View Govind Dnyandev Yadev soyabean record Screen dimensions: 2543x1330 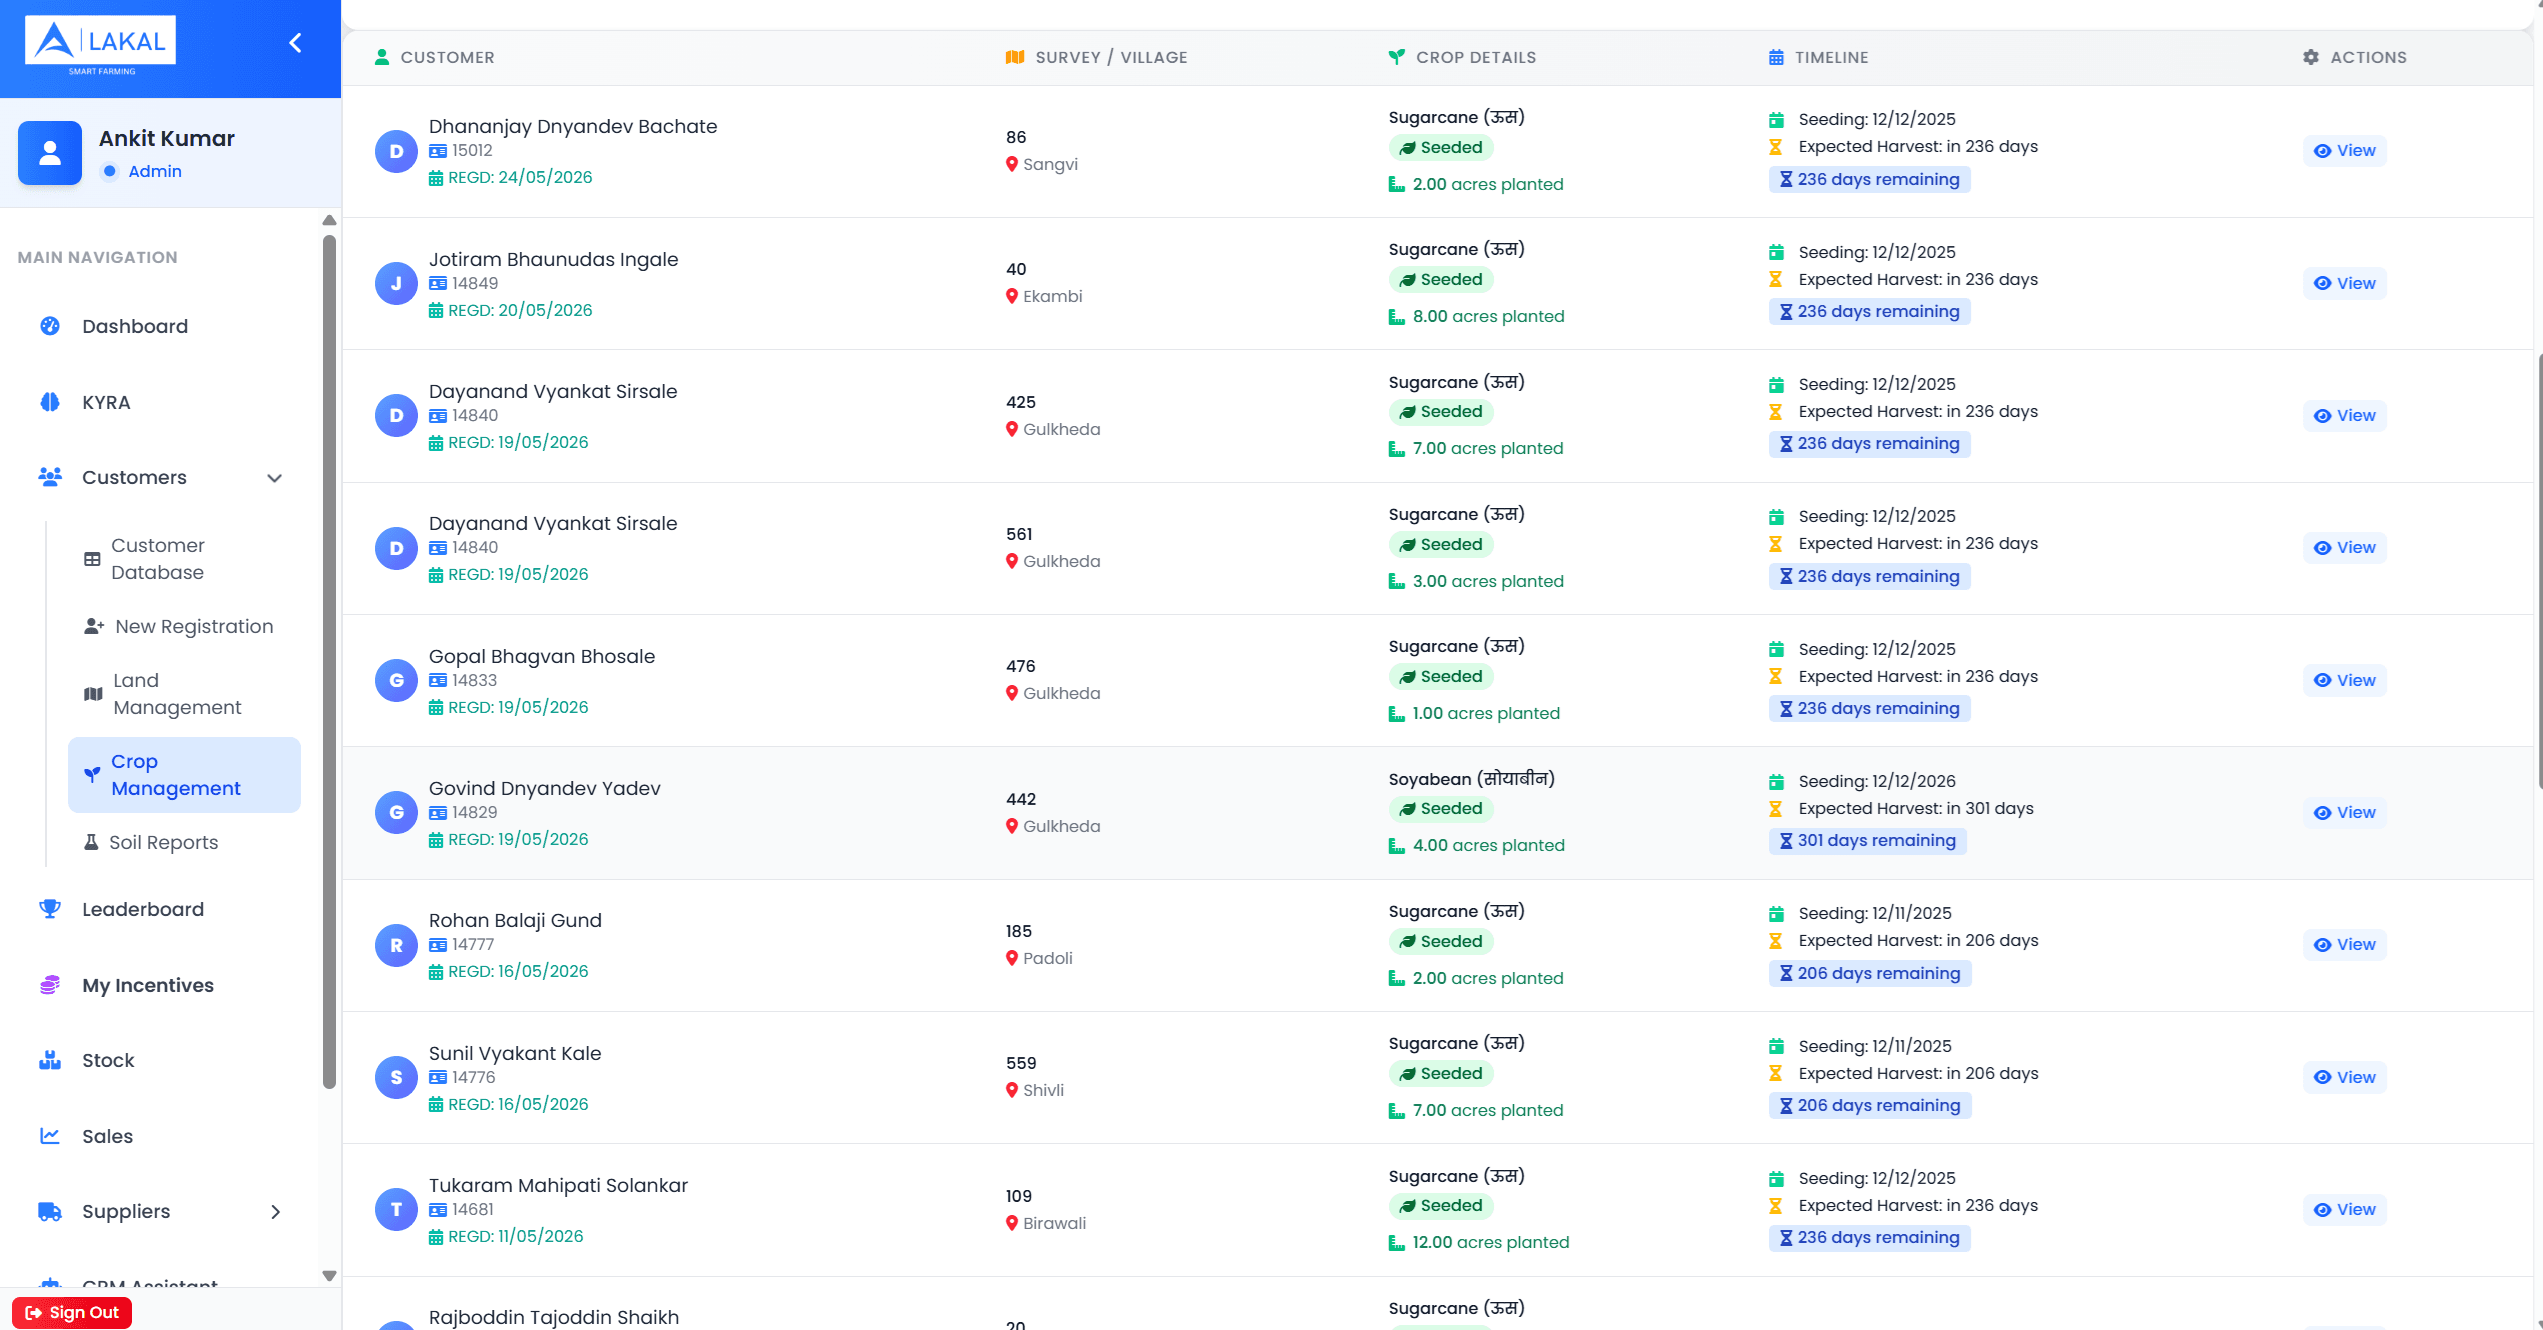coord(2344,813)
